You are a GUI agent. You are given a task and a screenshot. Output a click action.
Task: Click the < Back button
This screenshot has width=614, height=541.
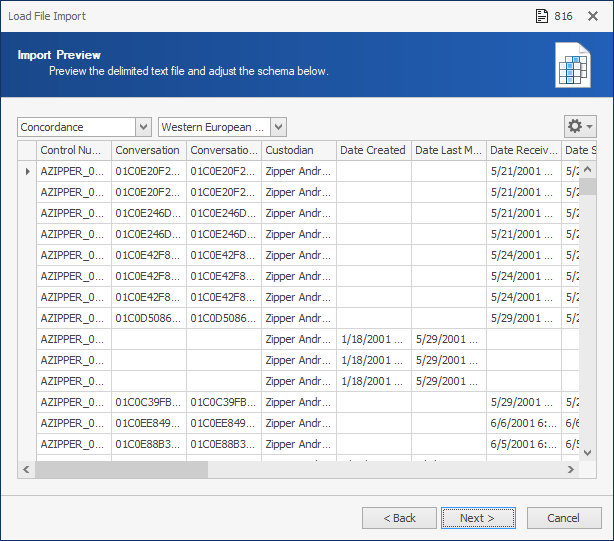tap(399, 518)
